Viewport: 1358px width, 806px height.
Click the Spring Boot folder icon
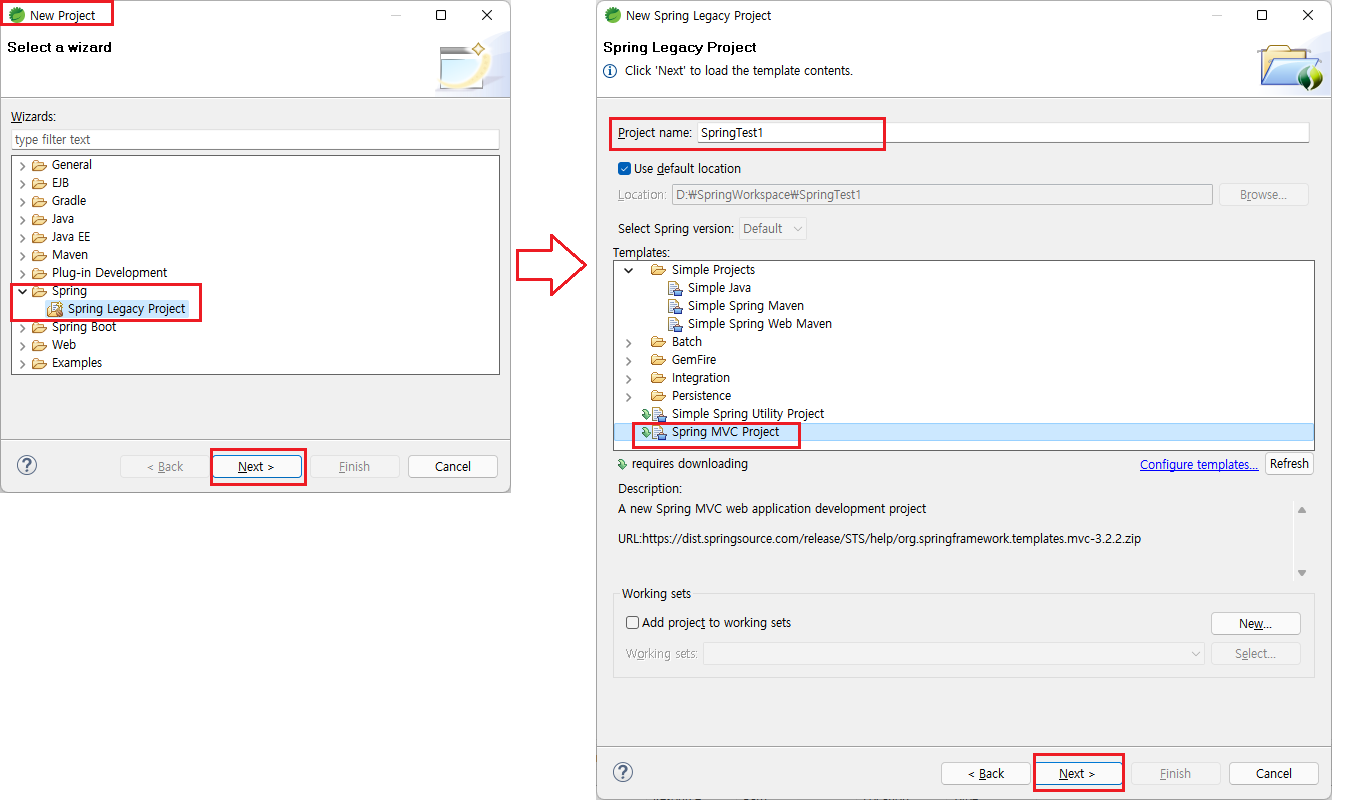click(x=39, y=327)
